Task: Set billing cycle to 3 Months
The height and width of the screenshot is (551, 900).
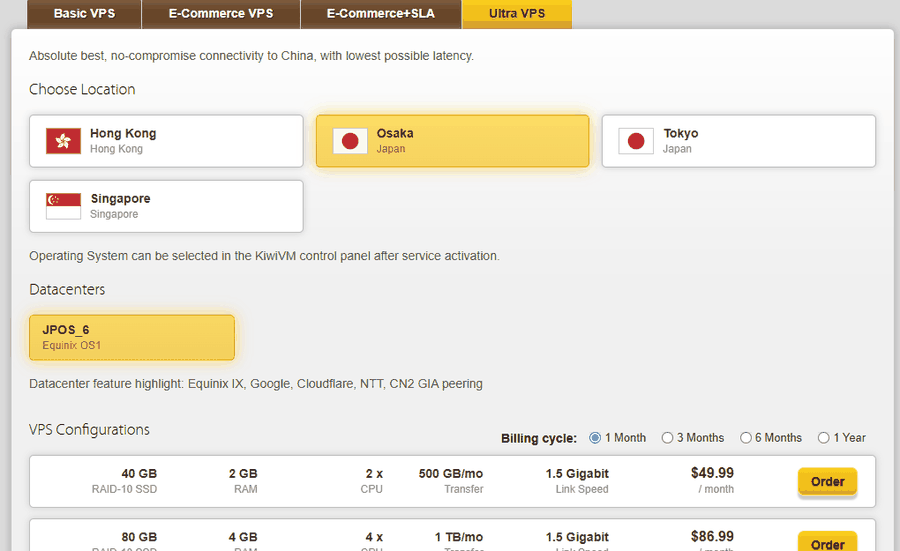Action: 667,438
